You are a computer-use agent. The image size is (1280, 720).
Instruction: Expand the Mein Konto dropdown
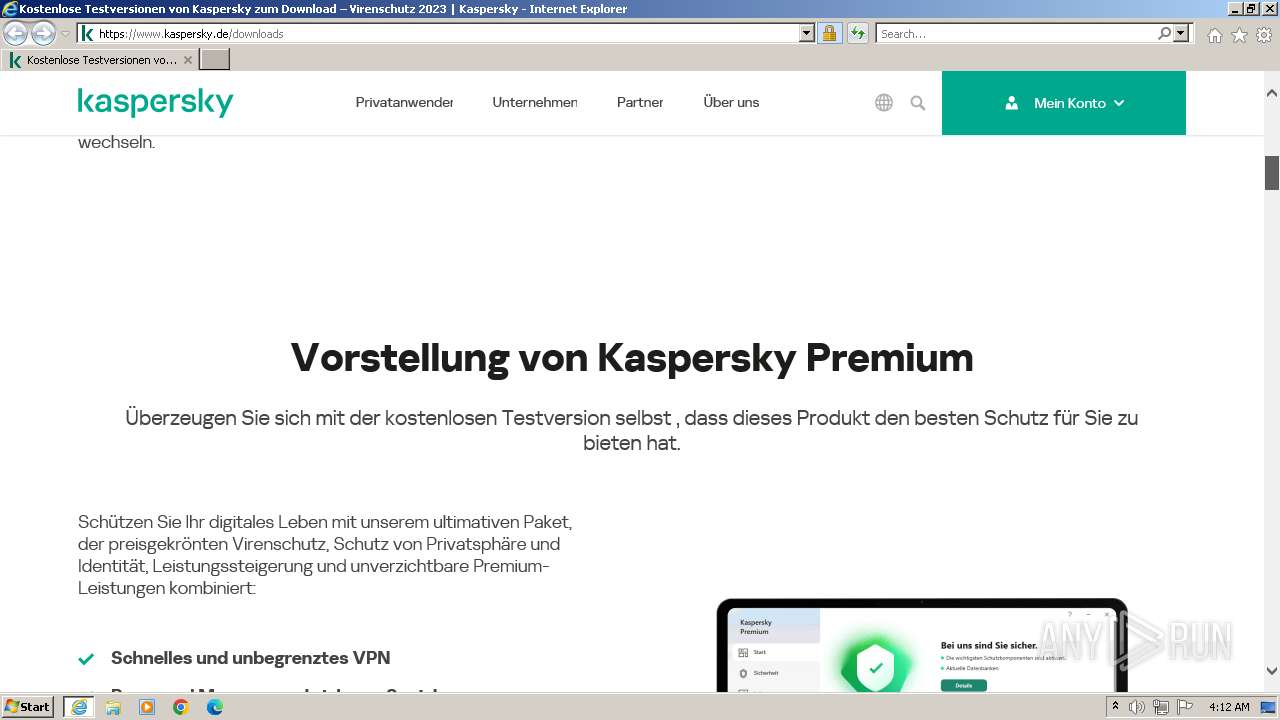coord(1064,102)
